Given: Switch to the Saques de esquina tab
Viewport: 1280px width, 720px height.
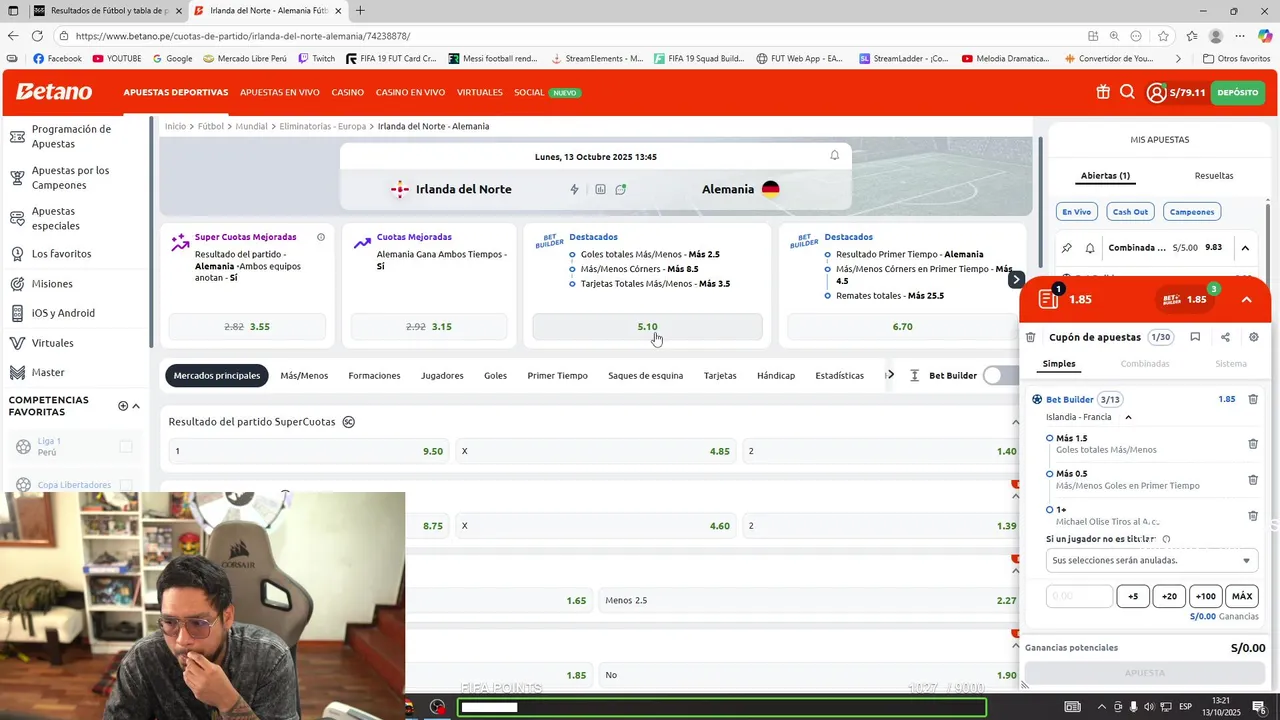Looking at the screenshot, I should pyautogui.click(x=646, y=376).
